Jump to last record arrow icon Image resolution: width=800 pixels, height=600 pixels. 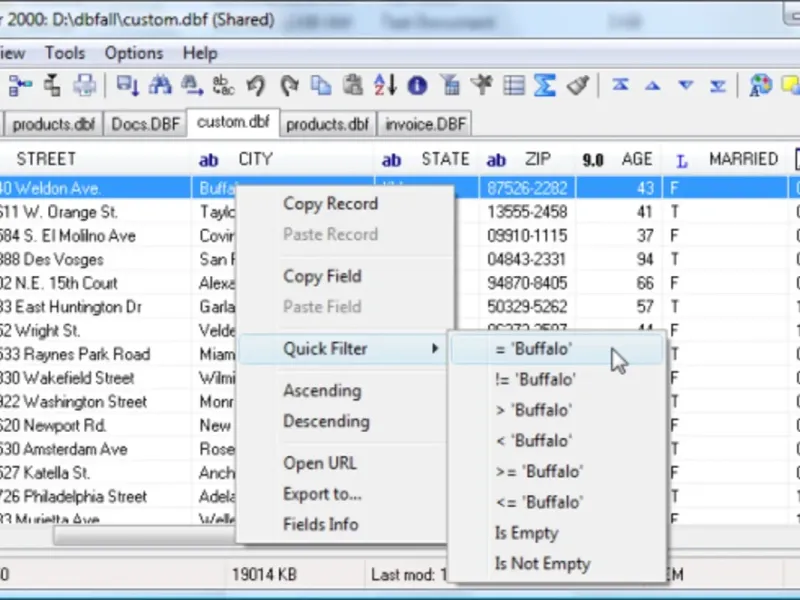point(718,85)
